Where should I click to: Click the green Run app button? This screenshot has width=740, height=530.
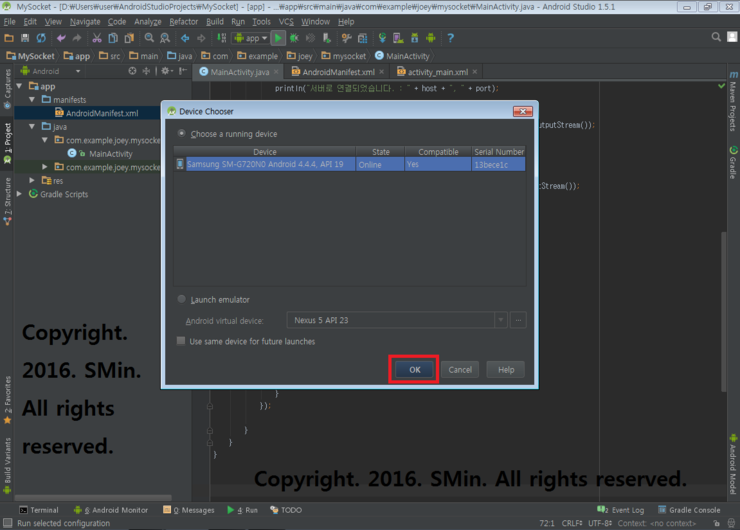click(x=278, y=38)
